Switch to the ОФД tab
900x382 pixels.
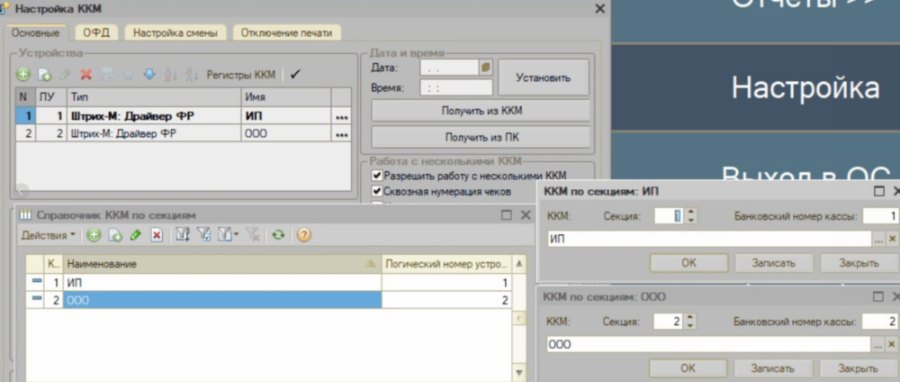[96, 33]
